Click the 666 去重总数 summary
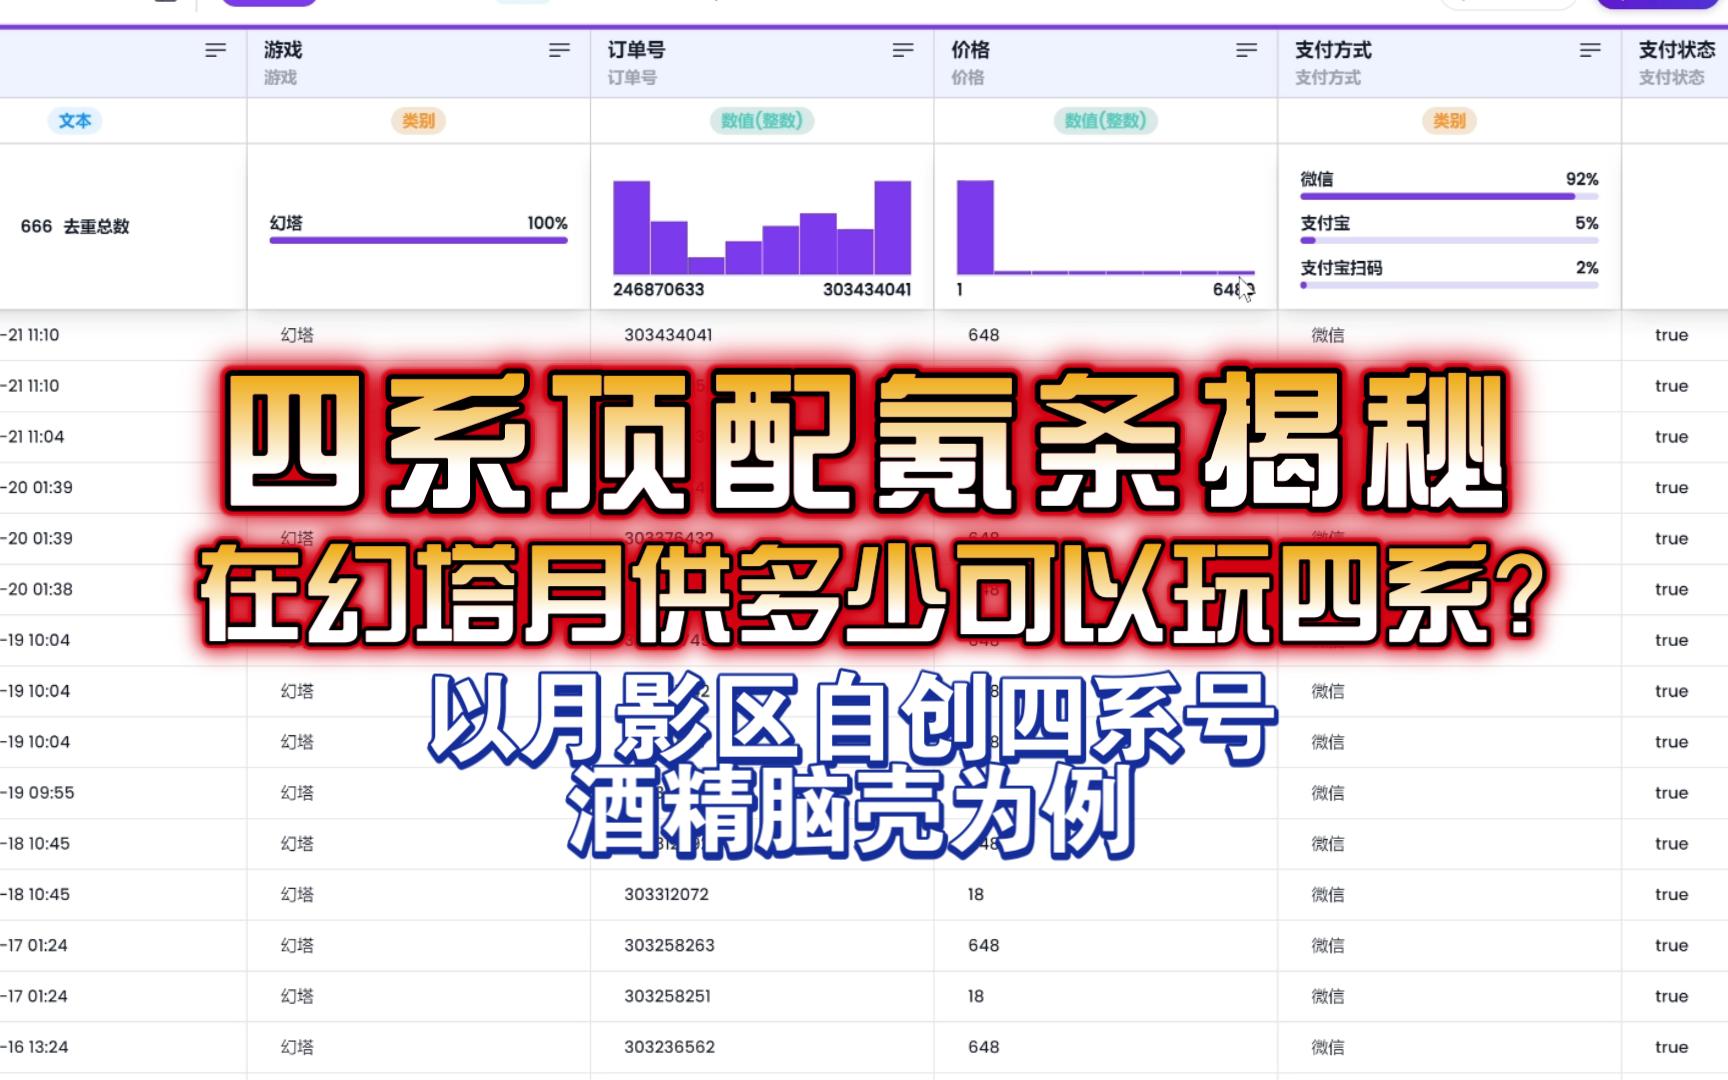 click(x=75, y=226)
